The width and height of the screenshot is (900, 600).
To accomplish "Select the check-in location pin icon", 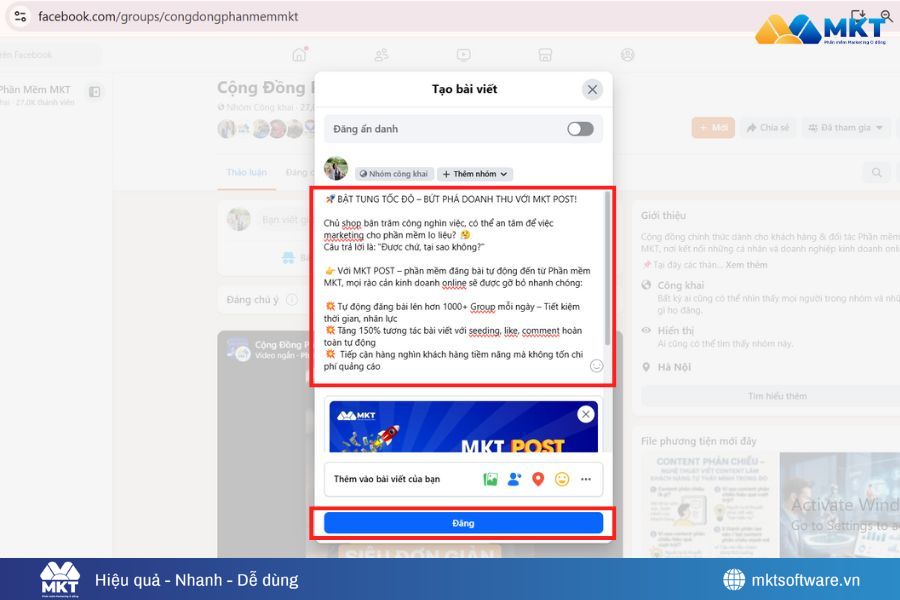I will (x=537, y=480).
